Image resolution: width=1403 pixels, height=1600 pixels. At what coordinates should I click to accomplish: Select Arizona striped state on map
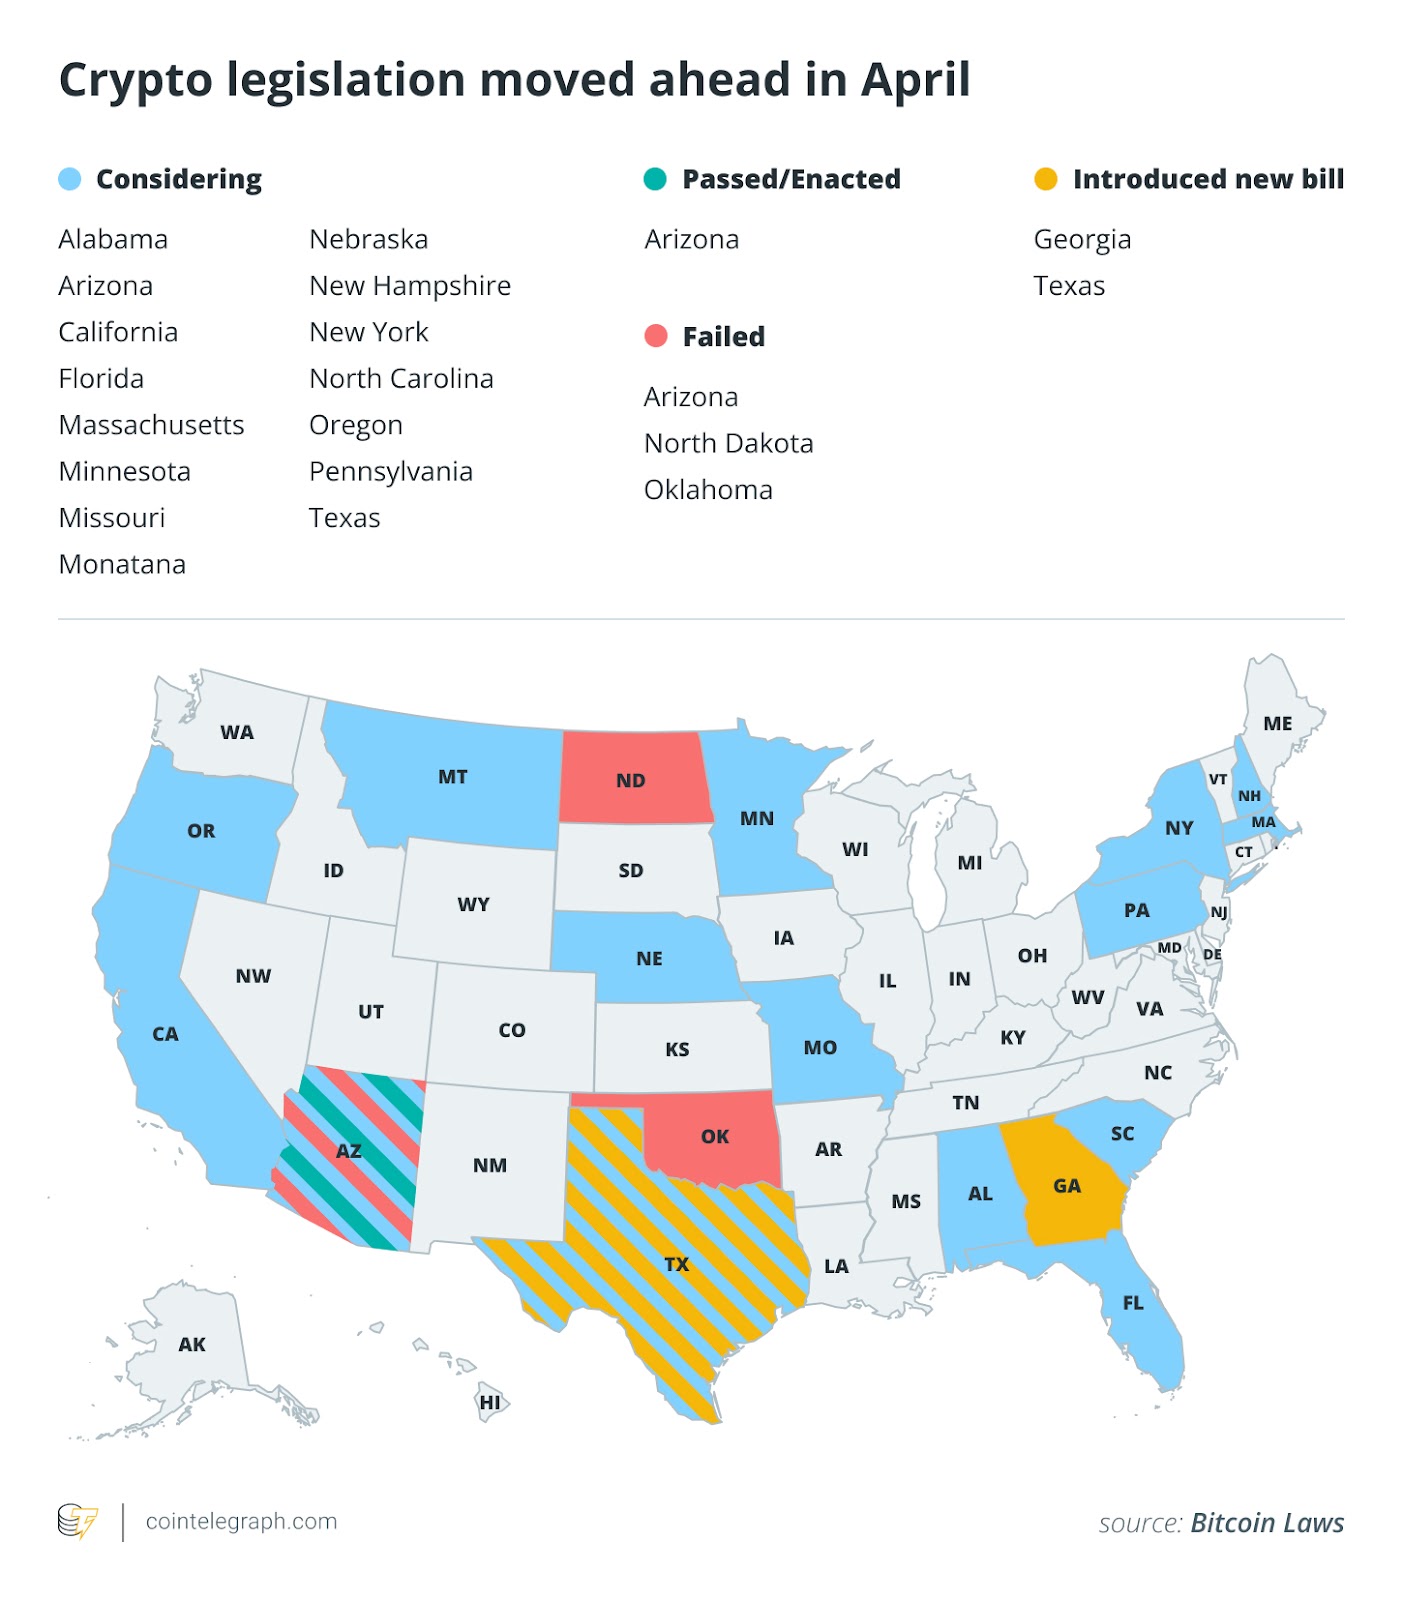(x=348, y=1151)
